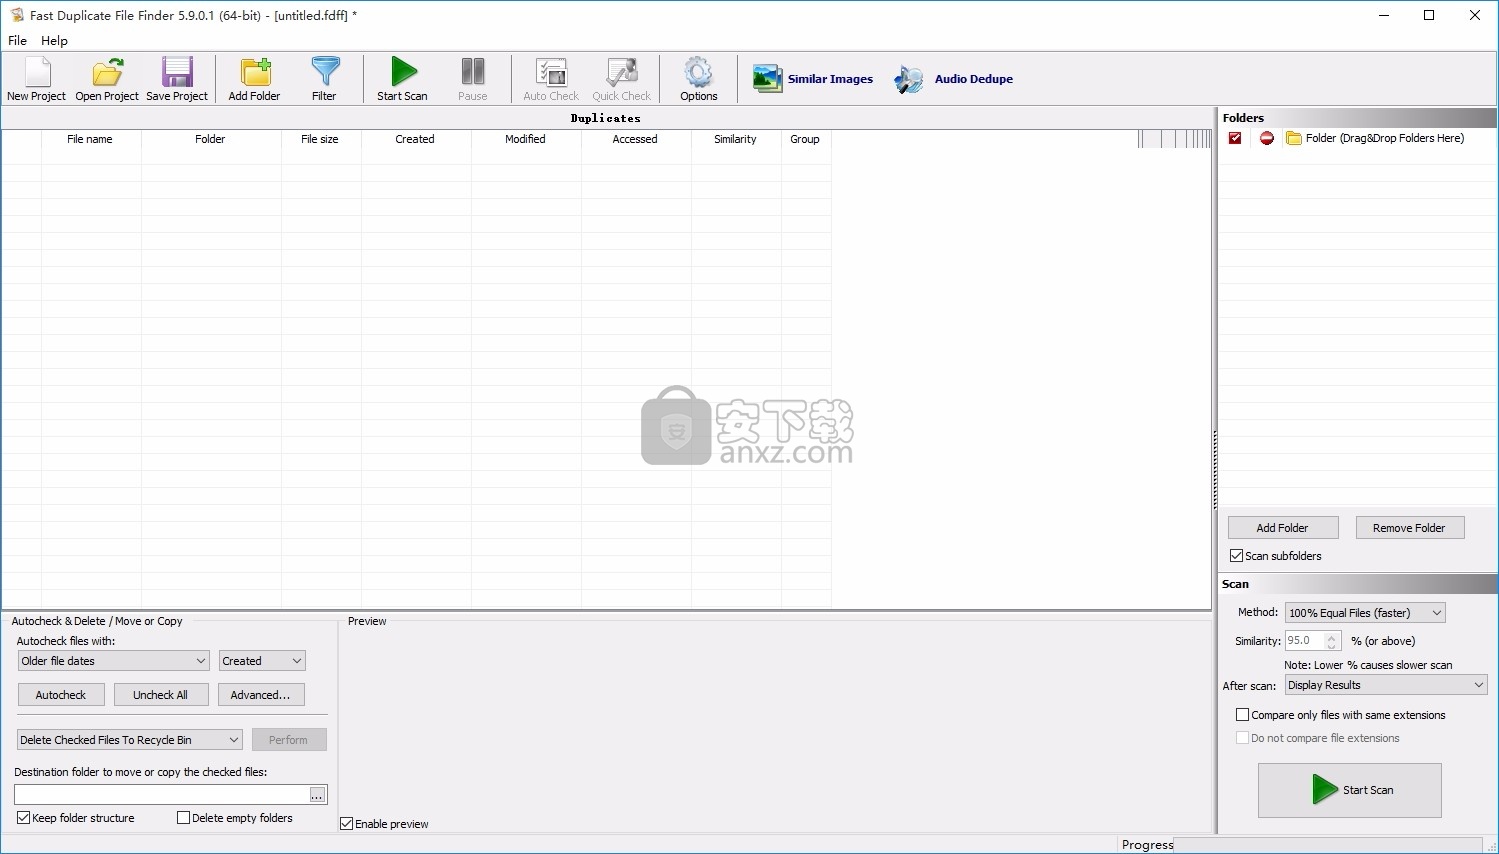Viewport: 1499px width, 854px height.
Task: Open Project from the toolbar
Action: (107, 79)
